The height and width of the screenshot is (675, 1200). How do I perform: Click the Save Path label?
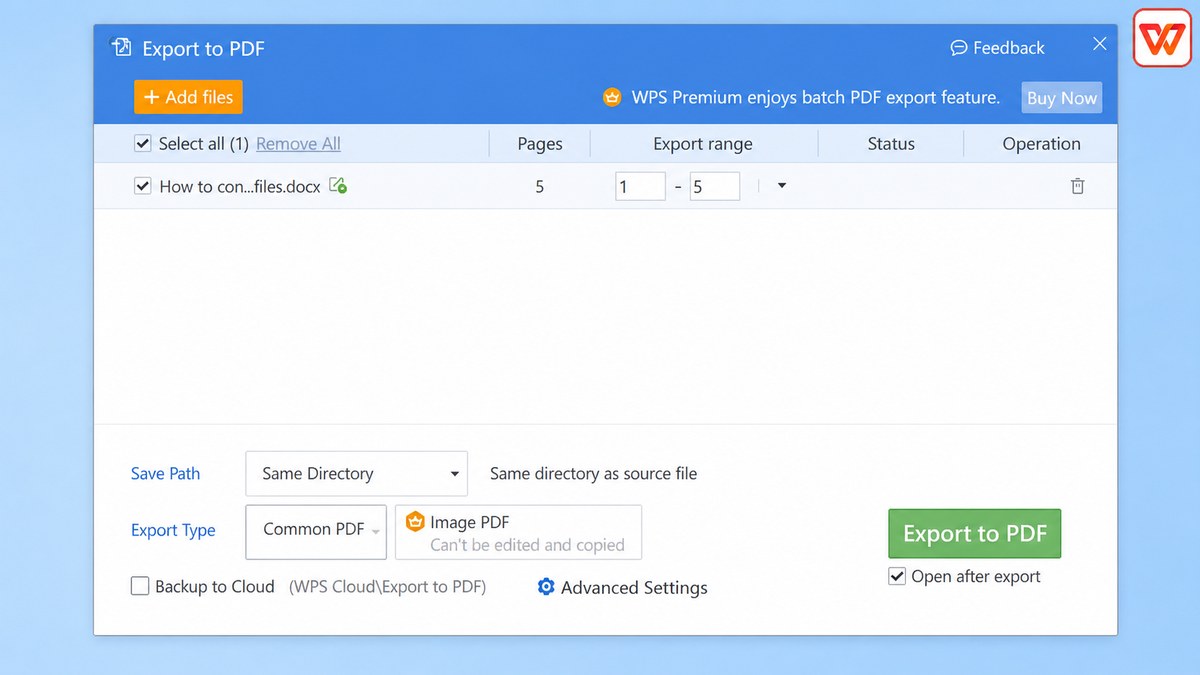[x=165, y=474]
